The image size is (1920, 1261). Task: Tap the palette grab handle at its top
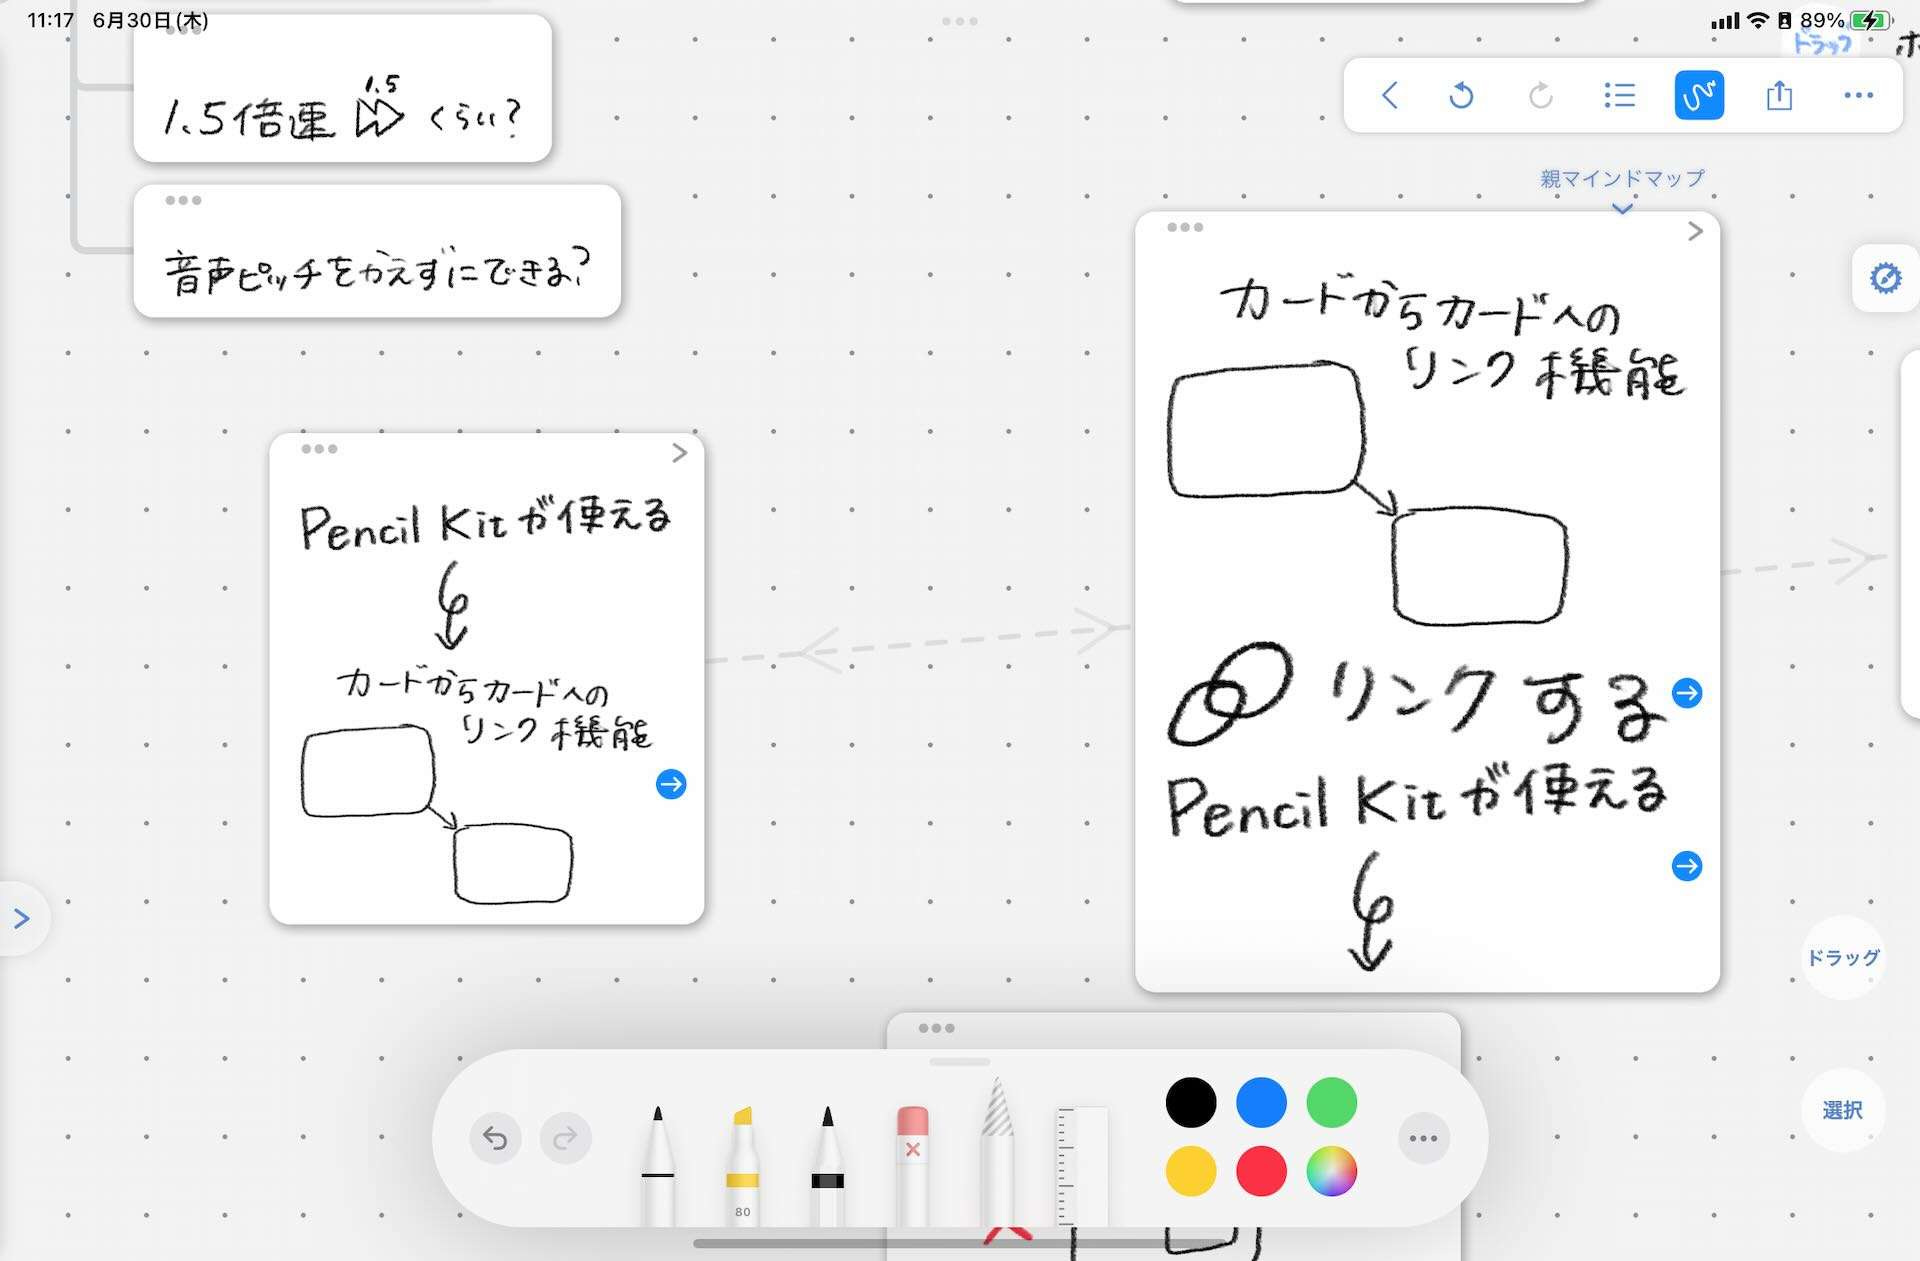point(960,1062)
